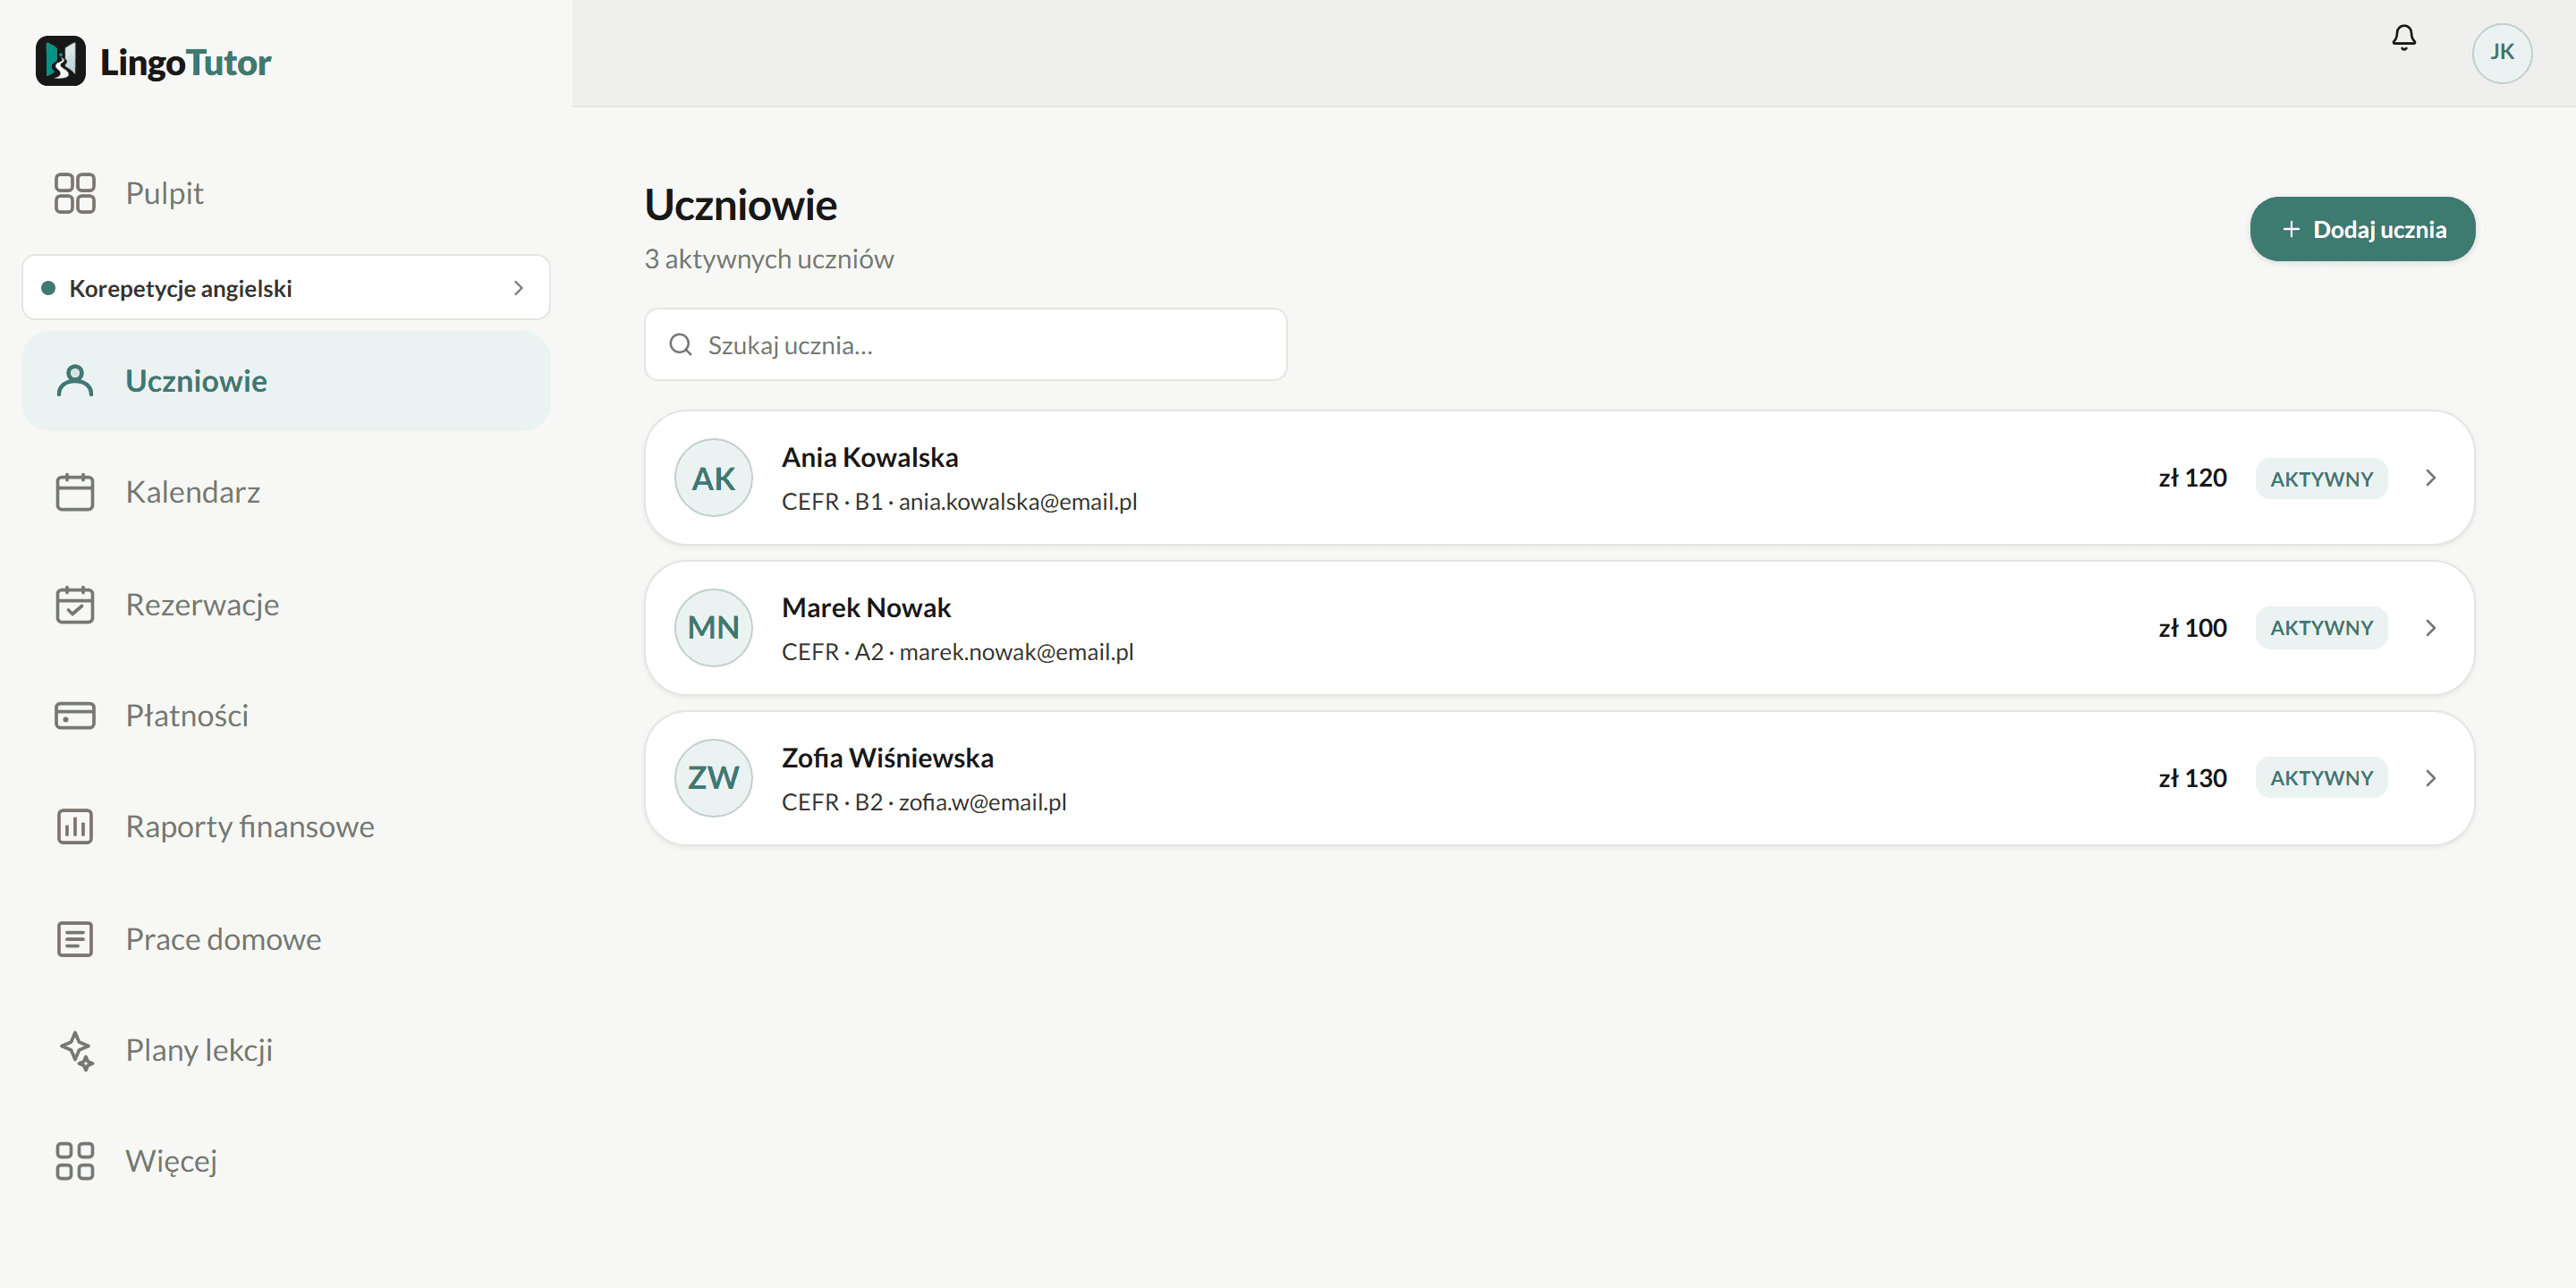Click the zł 130 rate

click(x=2192, y=778)
